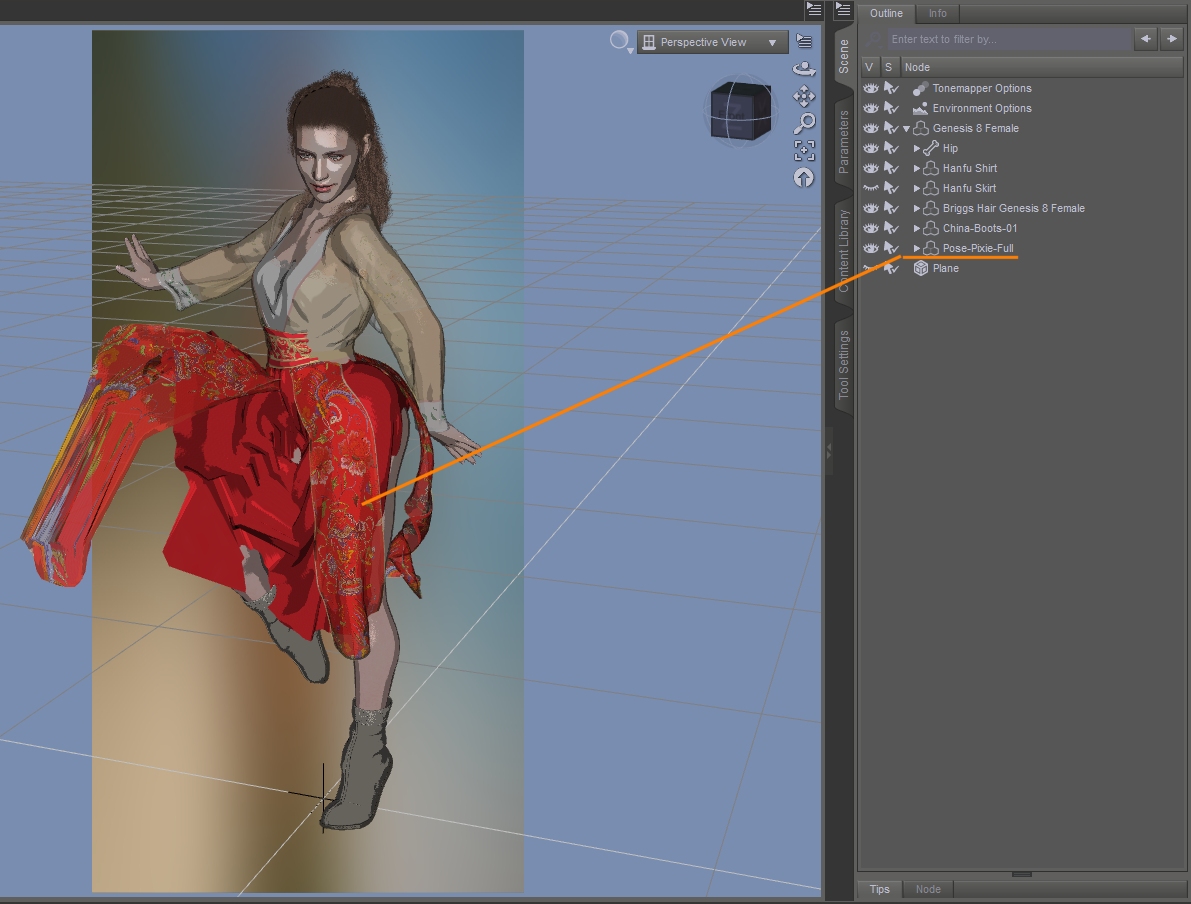
Task: Click the Environment Options node icon
Action: tap(920, 109)
